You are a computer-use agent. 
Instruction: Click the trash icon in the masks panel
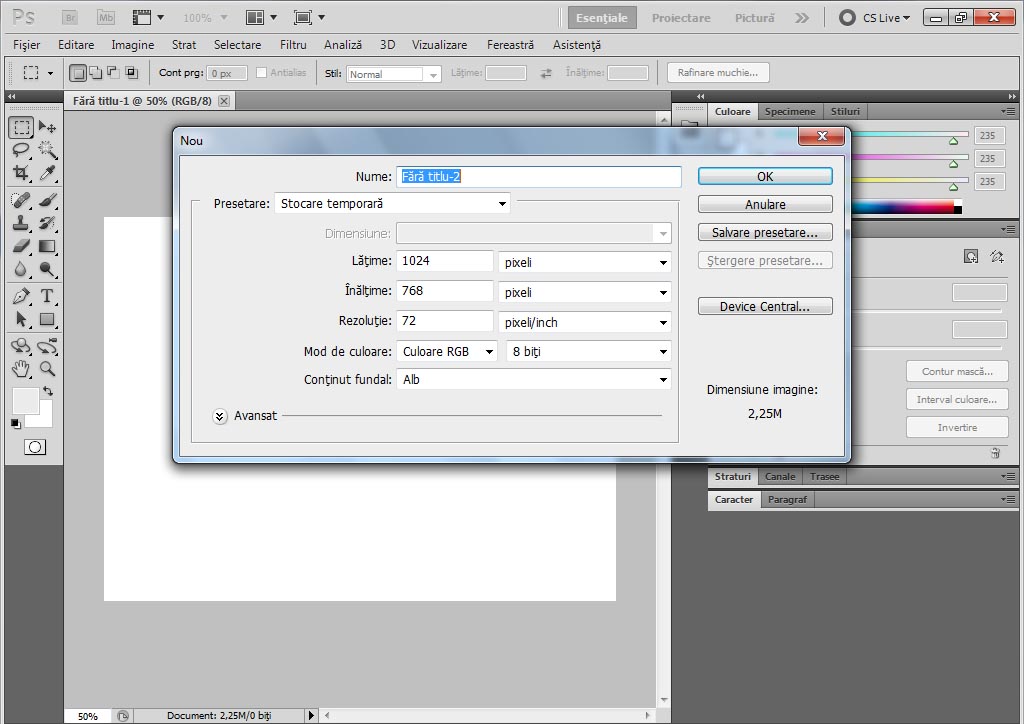point(995,453)
